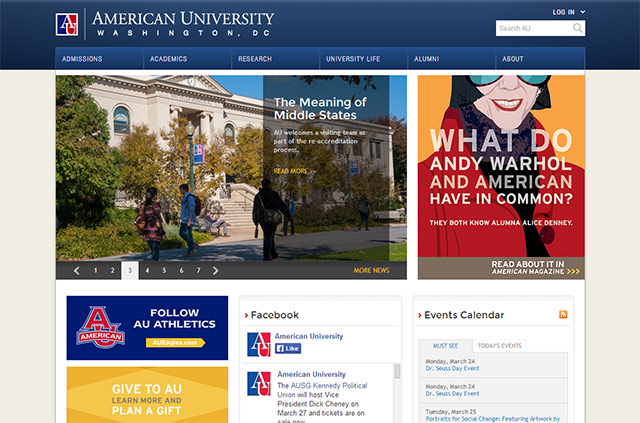Open the Academics menu
This screenshot has height=423, width=640.
coord(187,58)
